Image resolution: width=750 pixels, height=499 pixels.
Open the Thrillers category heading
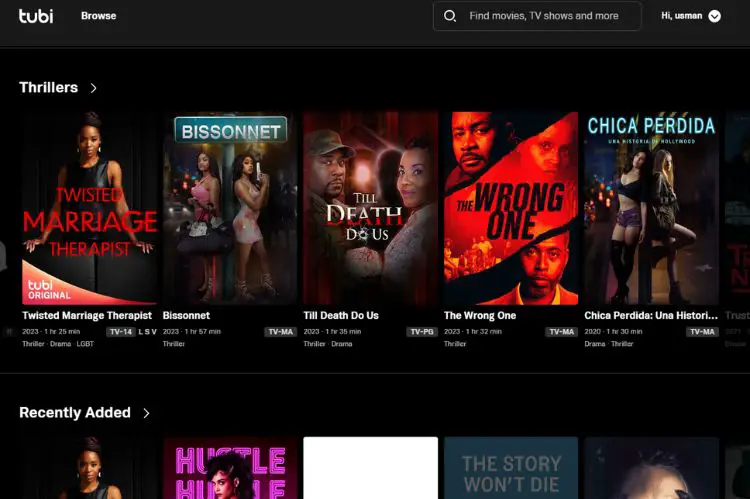pyautogui.click(x=48, y=88)
